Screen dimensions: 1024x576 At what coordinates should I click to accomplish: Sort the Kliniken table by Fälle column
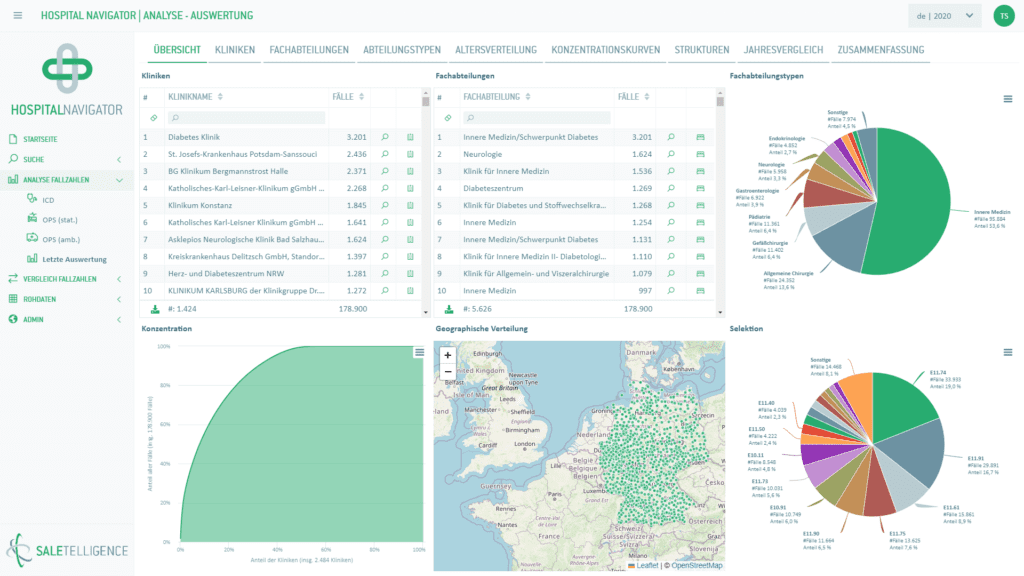pyautogui.click(x=347, y=97)
